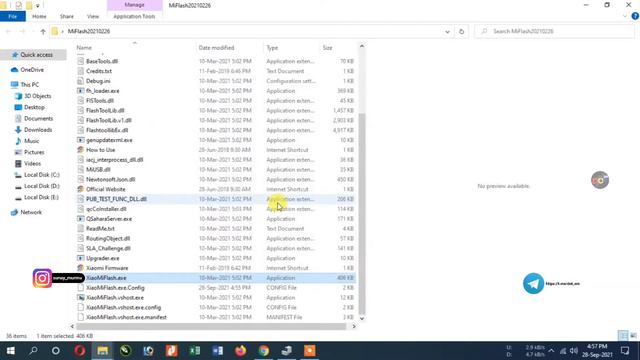Click the Search MiFlash20210226 field
Screen dimensions: 640x360
coord(554,31)
